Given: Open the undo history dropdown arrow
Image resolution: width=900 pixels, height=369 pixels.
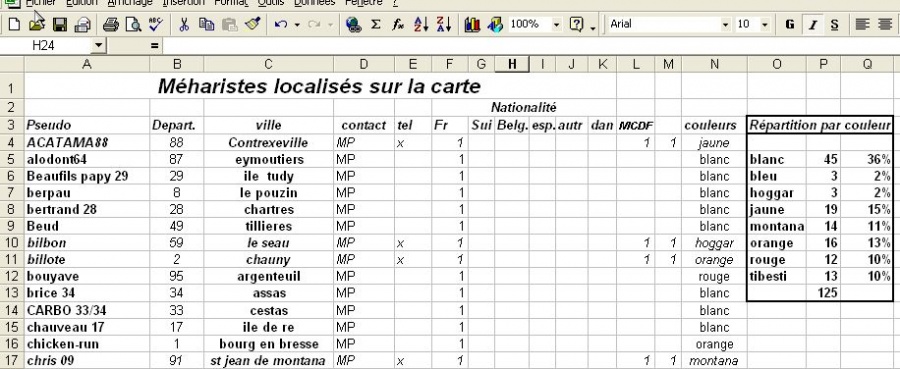Looking at the screenshot, I should tap(297, 25).
